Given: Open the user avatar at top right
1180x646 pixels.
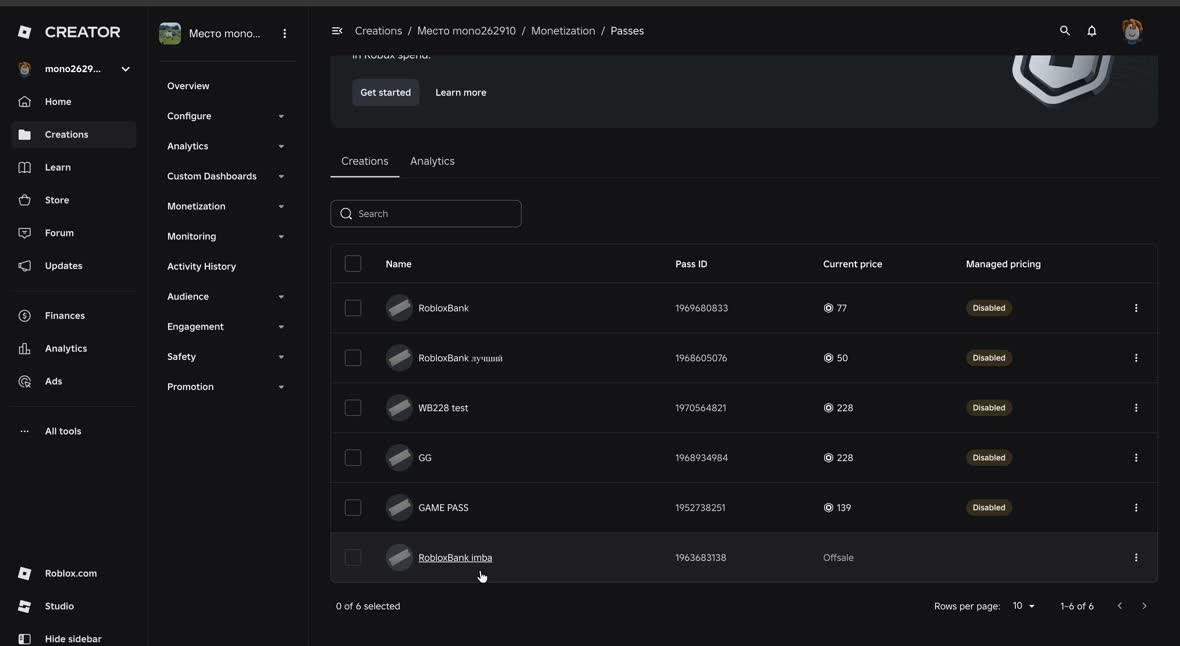Looking at the screenshot, I should click(x=1132, y=31).
